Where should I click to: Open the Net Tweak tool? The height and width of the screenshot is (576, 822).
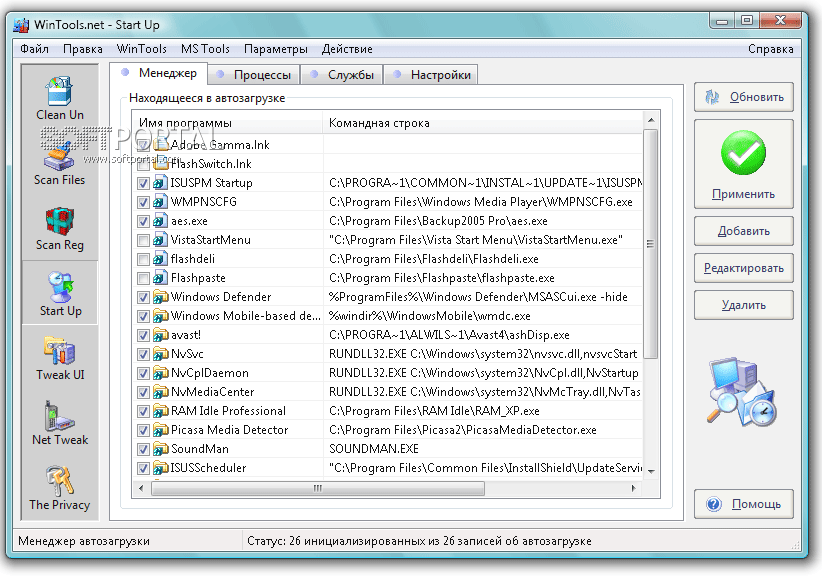point(60,423)
